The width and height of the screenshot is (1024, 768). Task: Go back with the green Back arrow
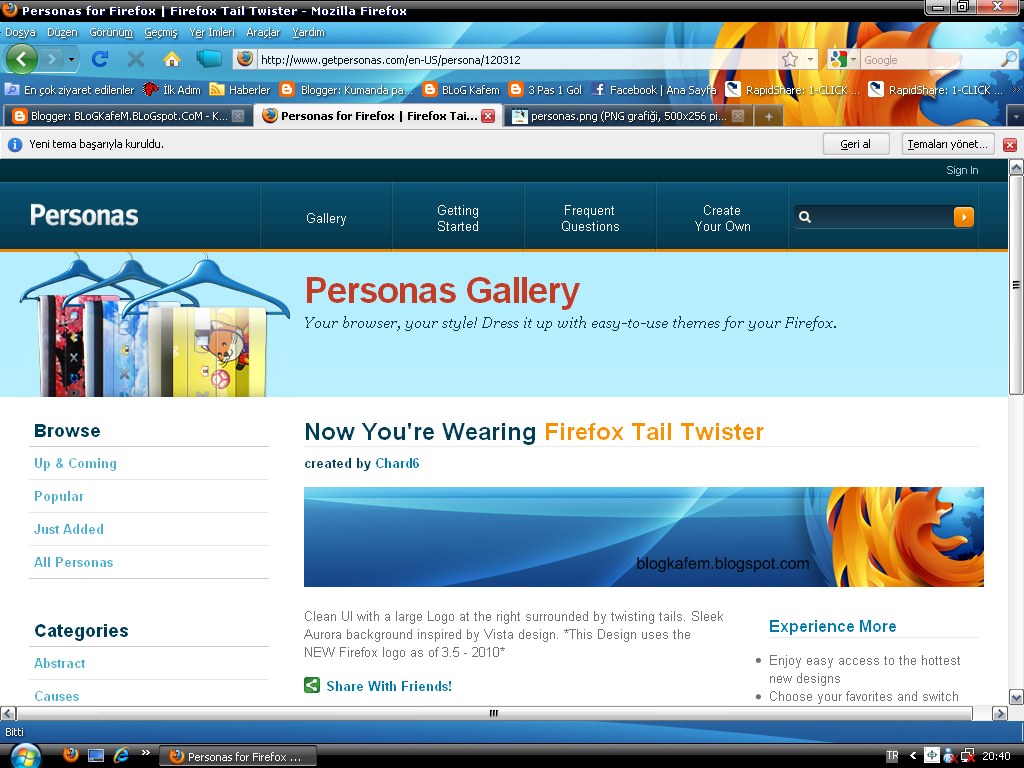tap(22, 59)
